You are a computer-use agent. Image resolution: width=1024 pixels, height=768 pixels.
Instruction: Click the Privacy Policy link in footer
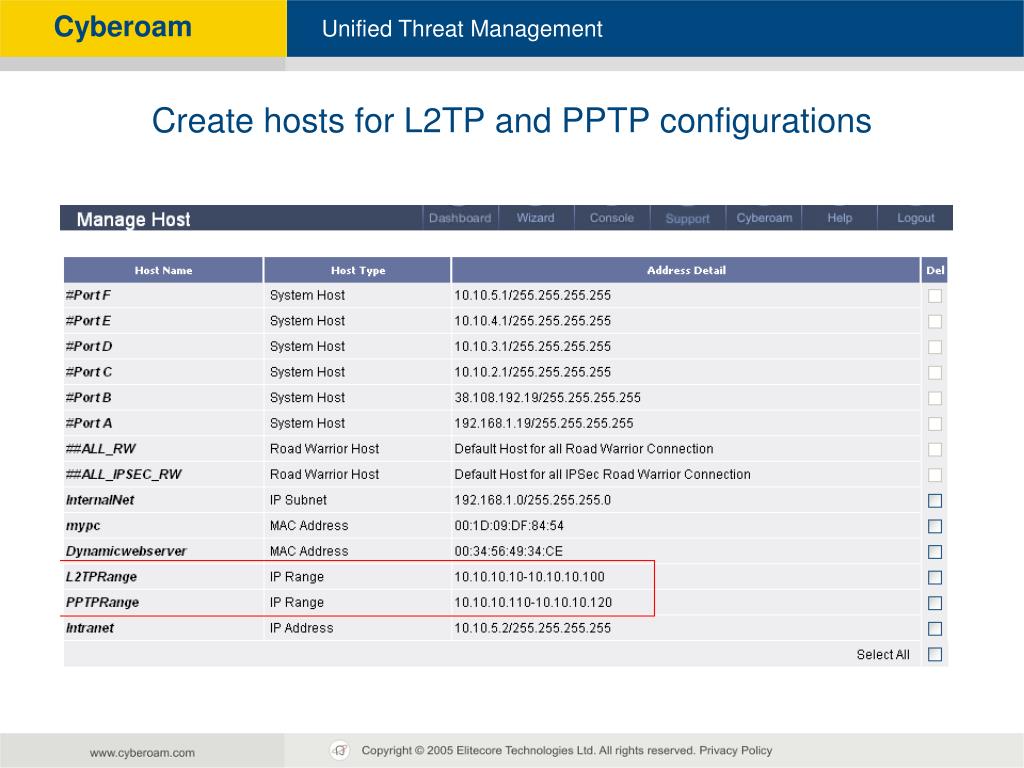click(x=735, y=750)
